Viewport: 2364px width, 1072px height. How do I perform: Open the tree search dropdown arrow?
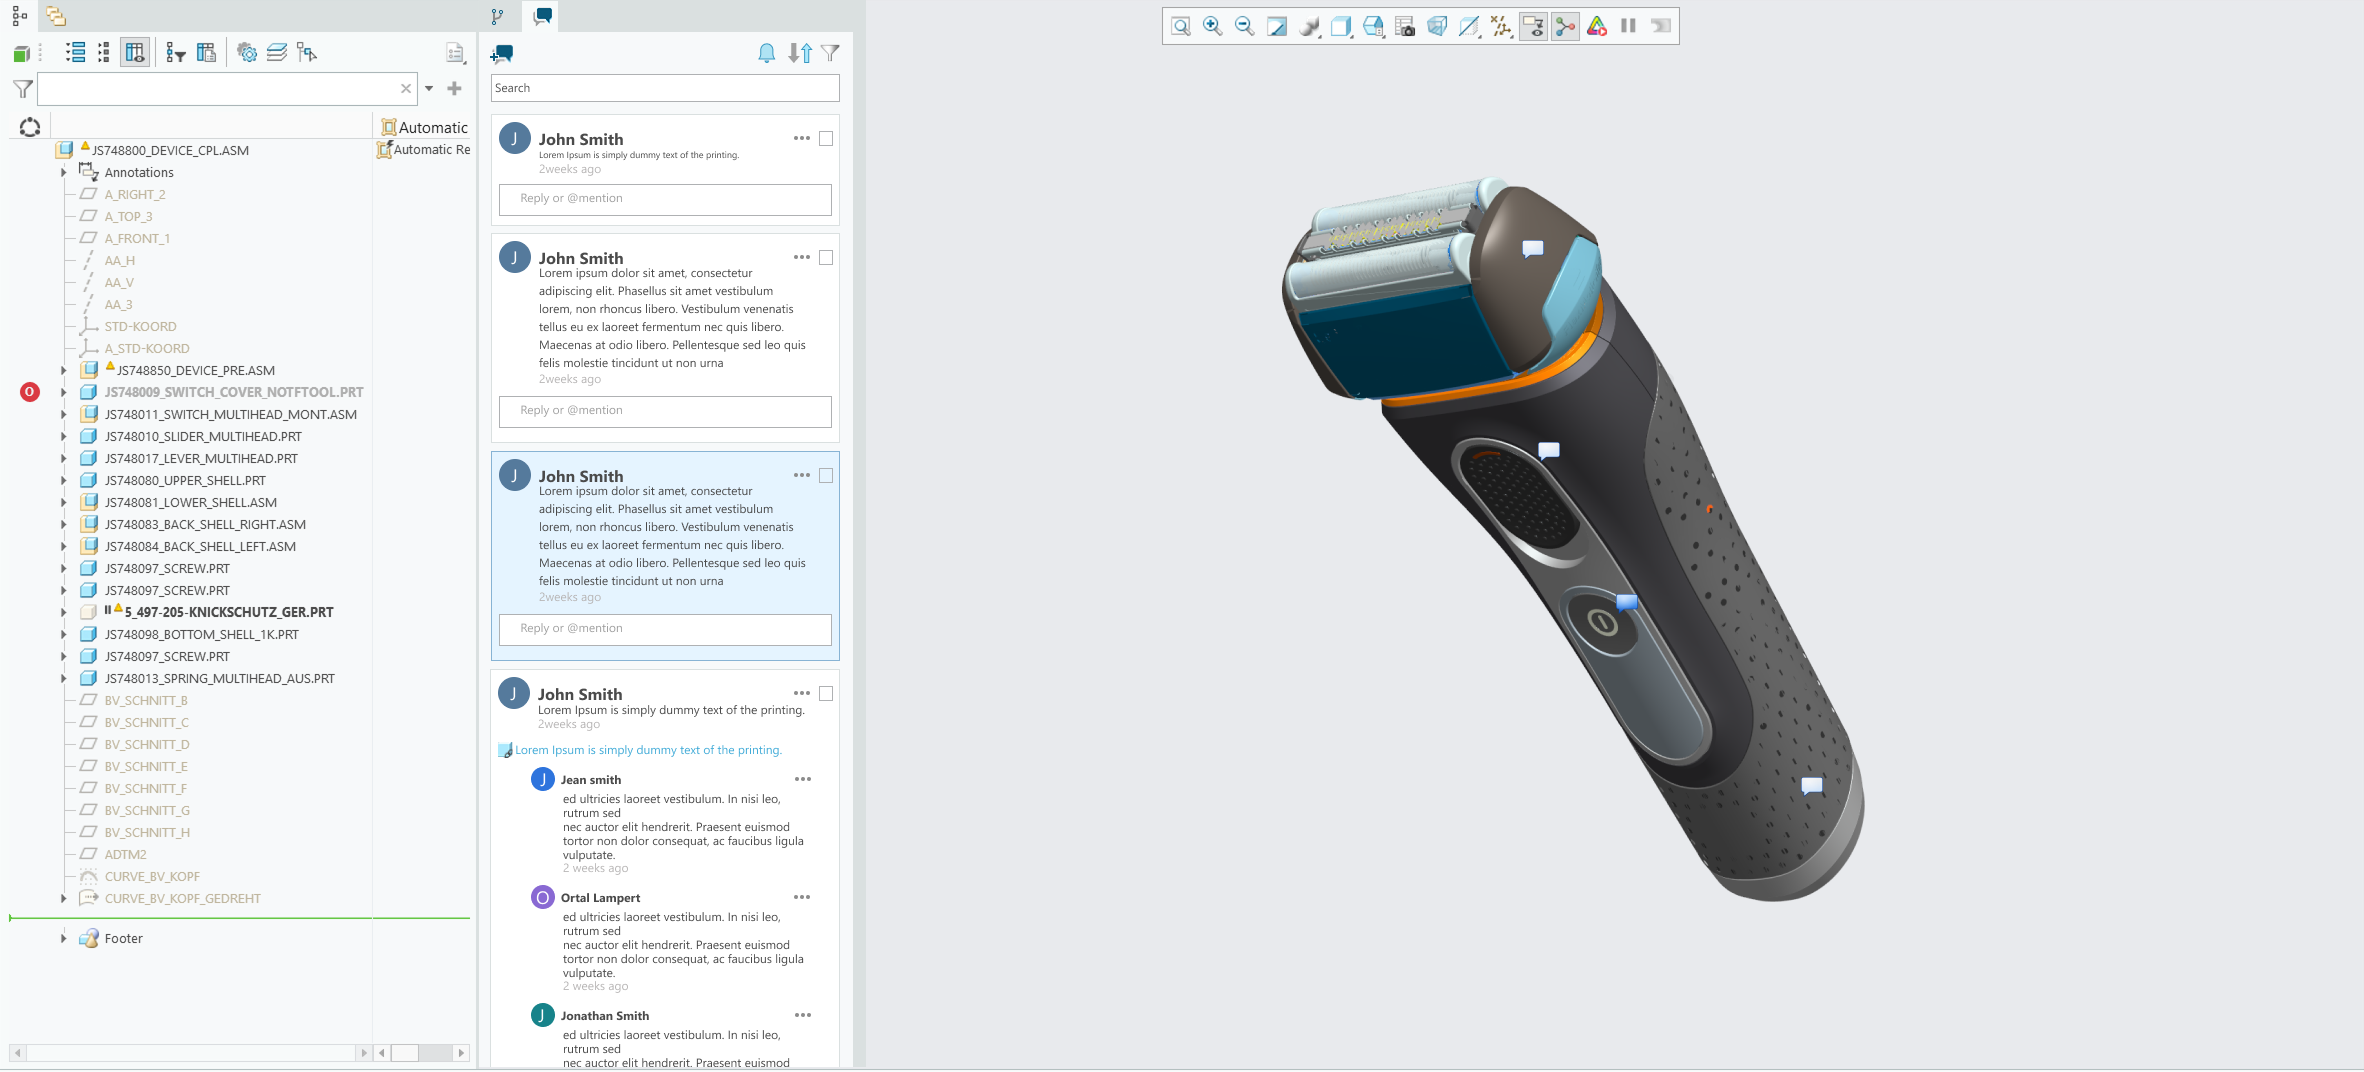(x=429, y=89)
